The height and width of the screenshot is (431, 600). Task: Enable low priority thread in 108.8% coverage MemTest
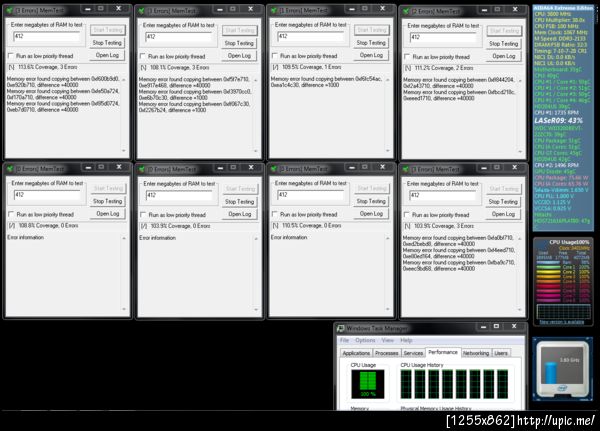[11, 214]
